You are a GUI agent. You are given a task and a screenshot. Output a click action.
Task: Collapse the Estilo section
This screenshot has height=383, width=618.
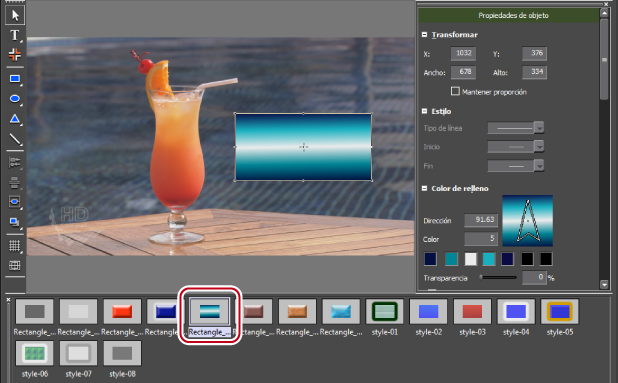pyautogui.click(x=424, y=111)
